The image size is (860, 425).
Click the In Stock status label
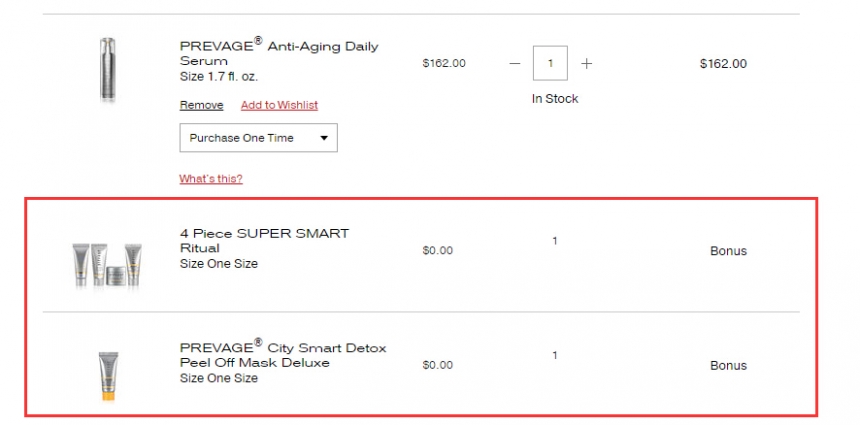coord(555,99)
